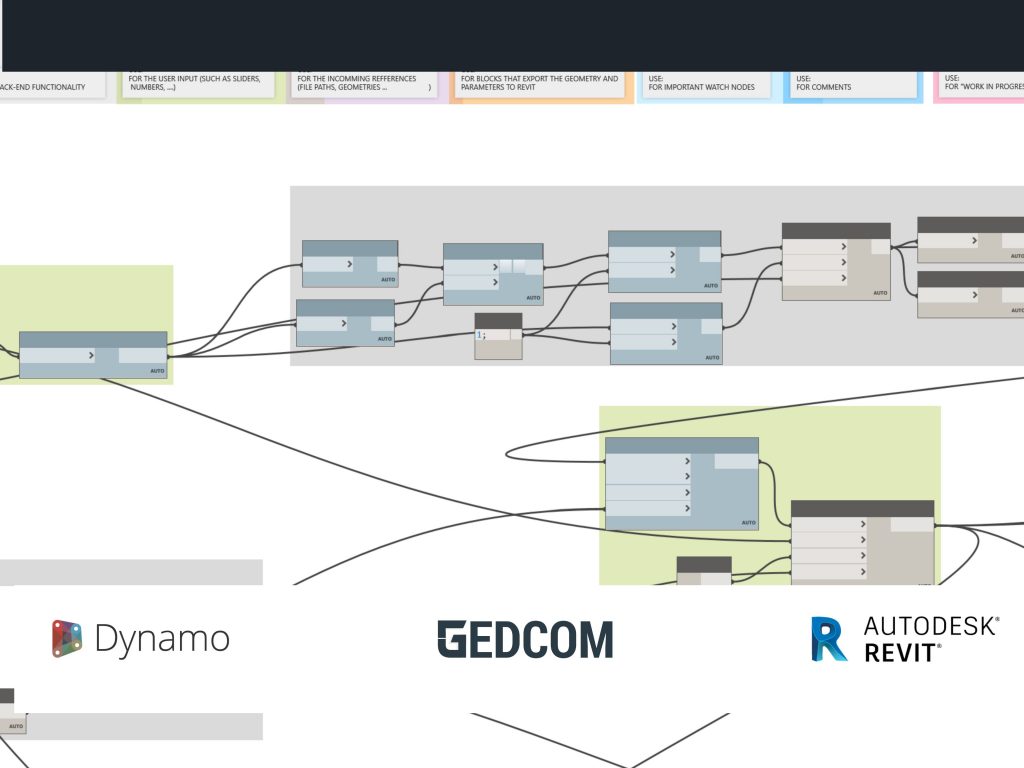The height and width of the screenshot is (768, 1024).
Task: Click the "WORK IN PROGRESS" pink legend note
Action: (981, 84)
